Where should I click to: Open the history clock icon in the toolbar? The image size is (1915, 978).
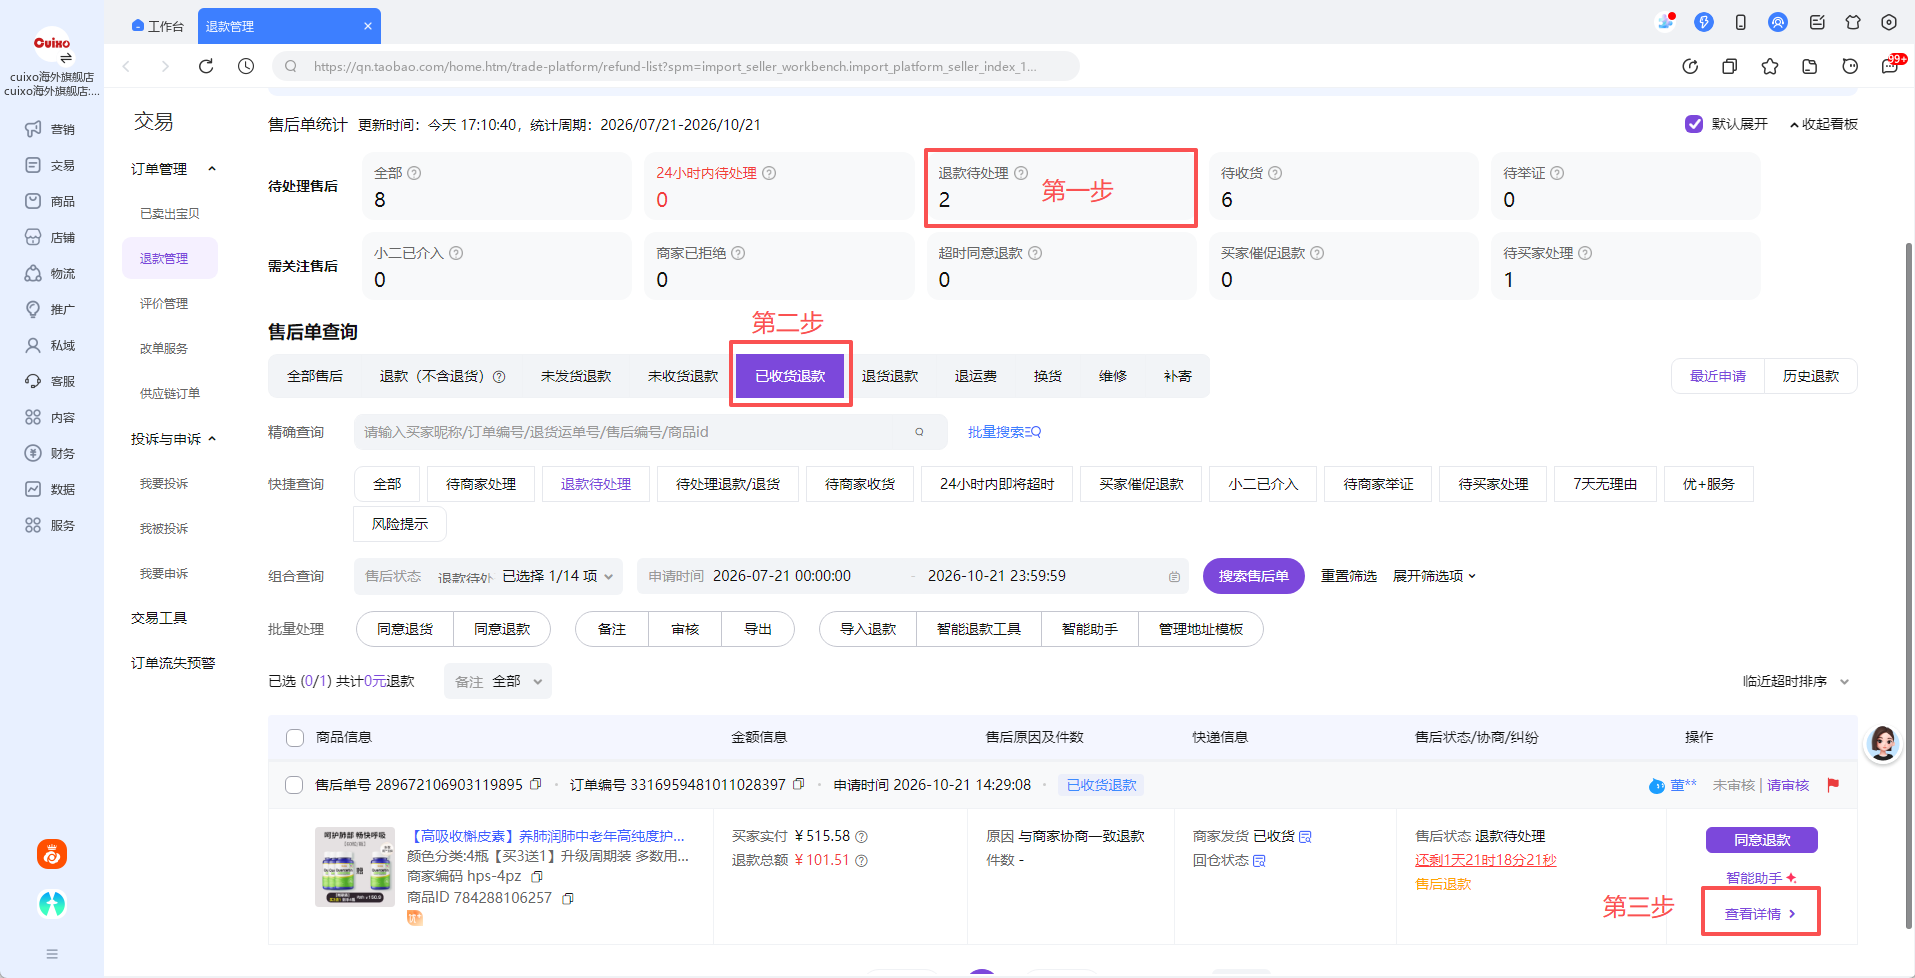click(246, 66)
